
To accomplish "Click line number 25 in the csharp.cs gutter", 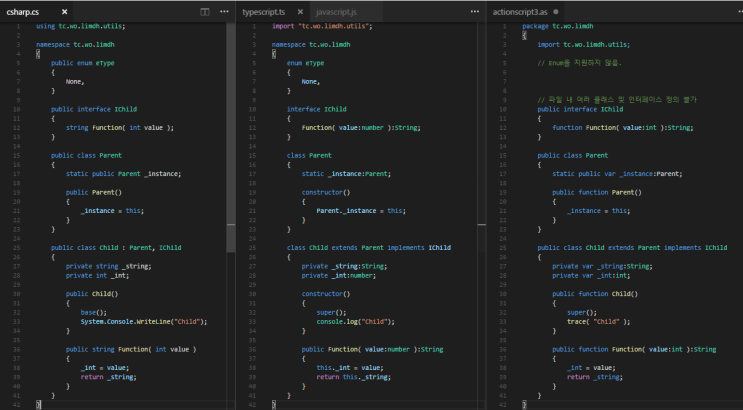I will click(x=17, y=247).
